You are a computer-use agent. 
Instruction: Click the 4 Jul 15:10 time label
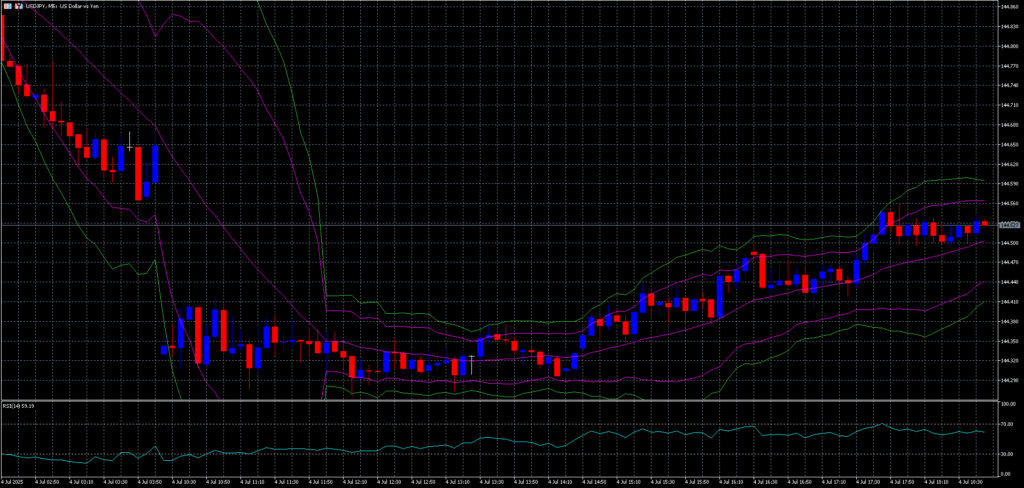(x=631, y=483)
